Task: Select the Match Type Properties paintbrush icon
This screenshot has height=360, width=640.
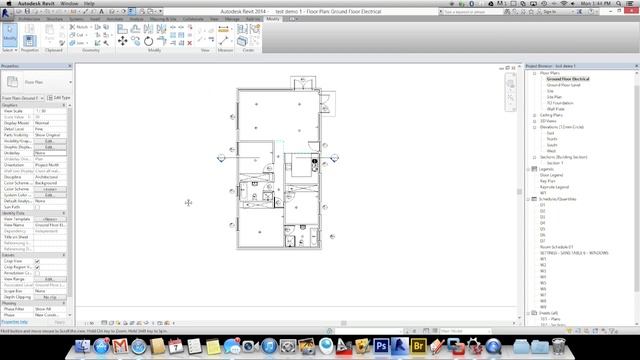Action: pyautogui.click(x=62, y=43)
